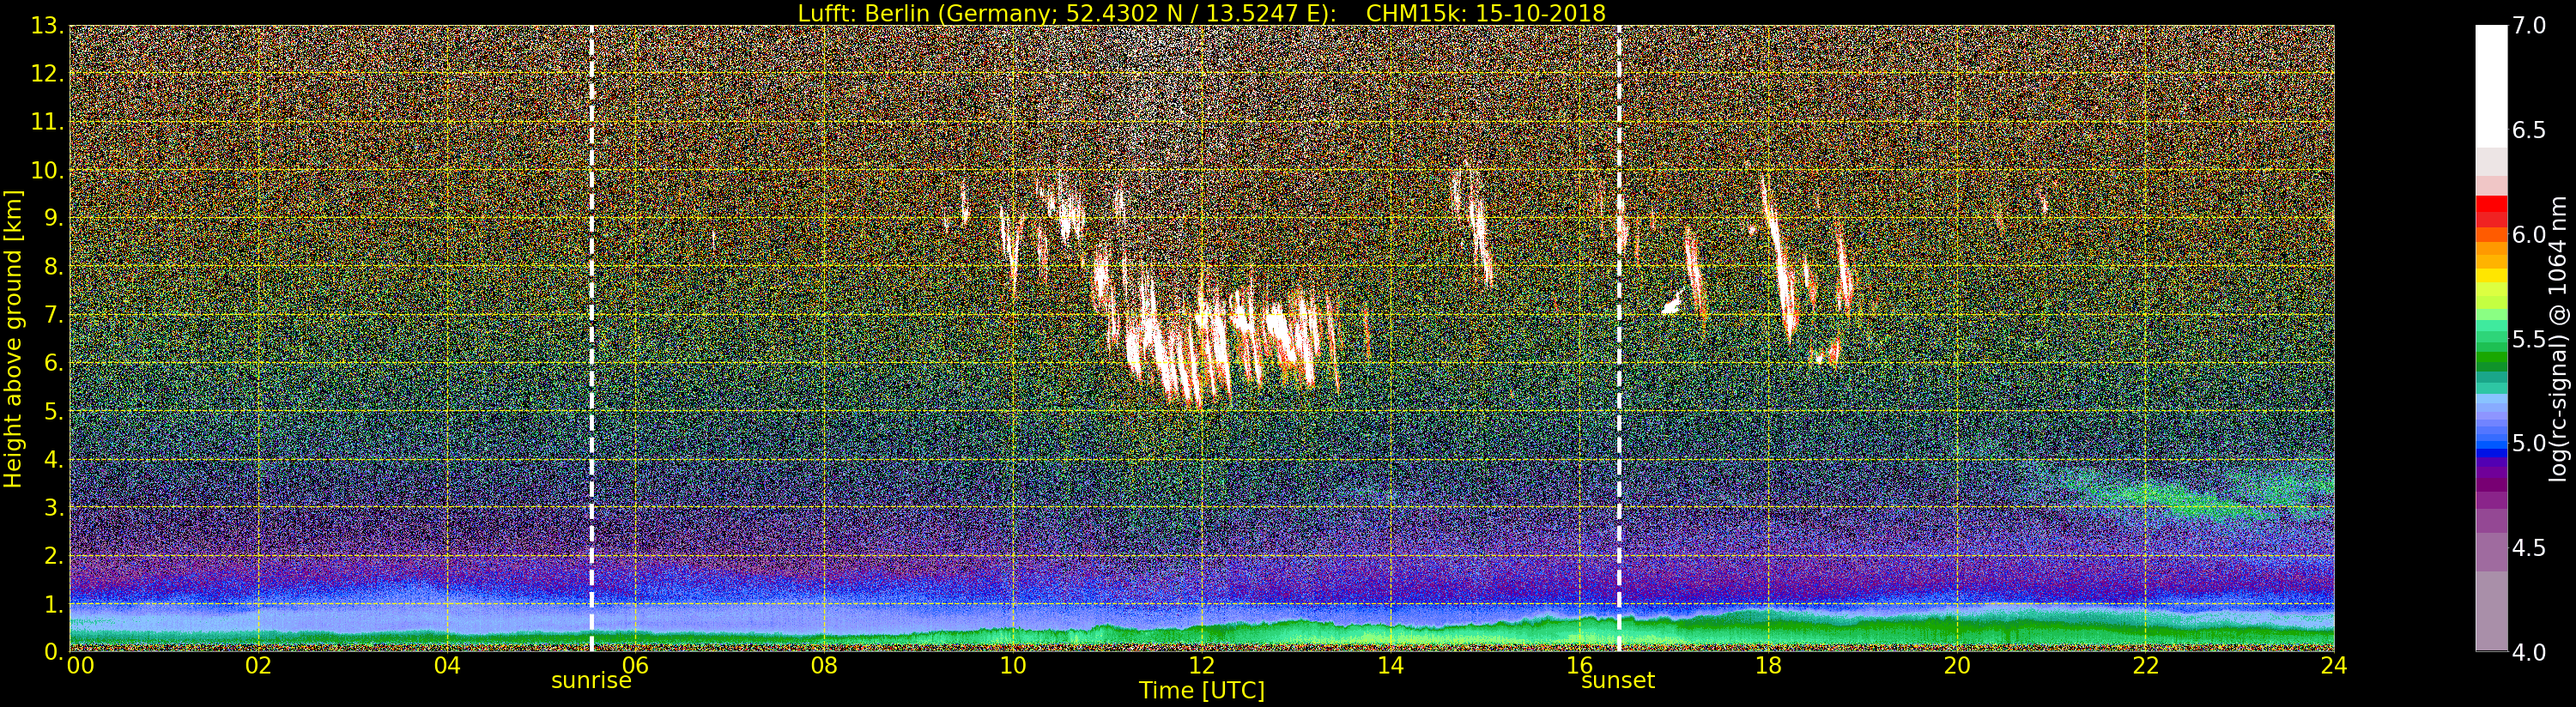Screen dimensions: 2576x707
Task: Click the 'Height above ground [km]' axis label
Action: pyautogui.click(x=13, y=338)
